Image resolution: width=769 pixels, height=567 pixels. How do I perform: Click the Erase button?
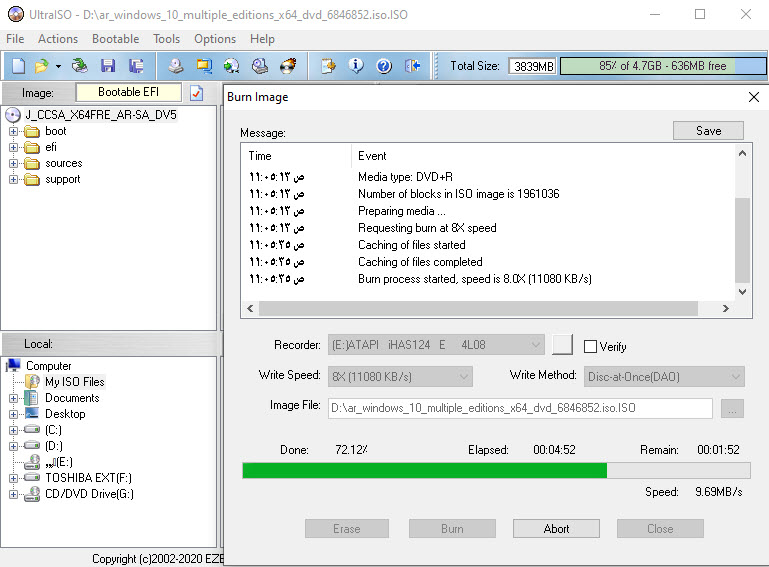click(x=347, y=529)
